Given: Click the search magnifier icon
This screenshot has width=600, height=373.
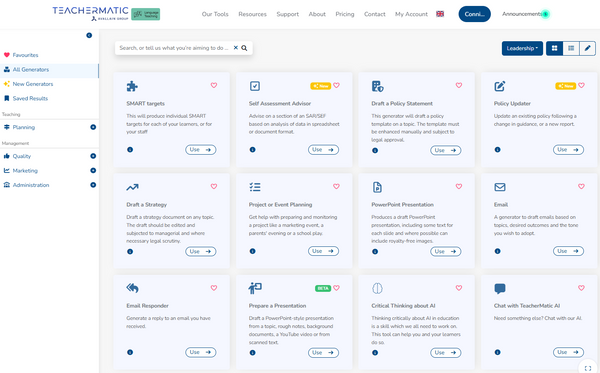Looking at the screenshot, I should tap(244, 48).
